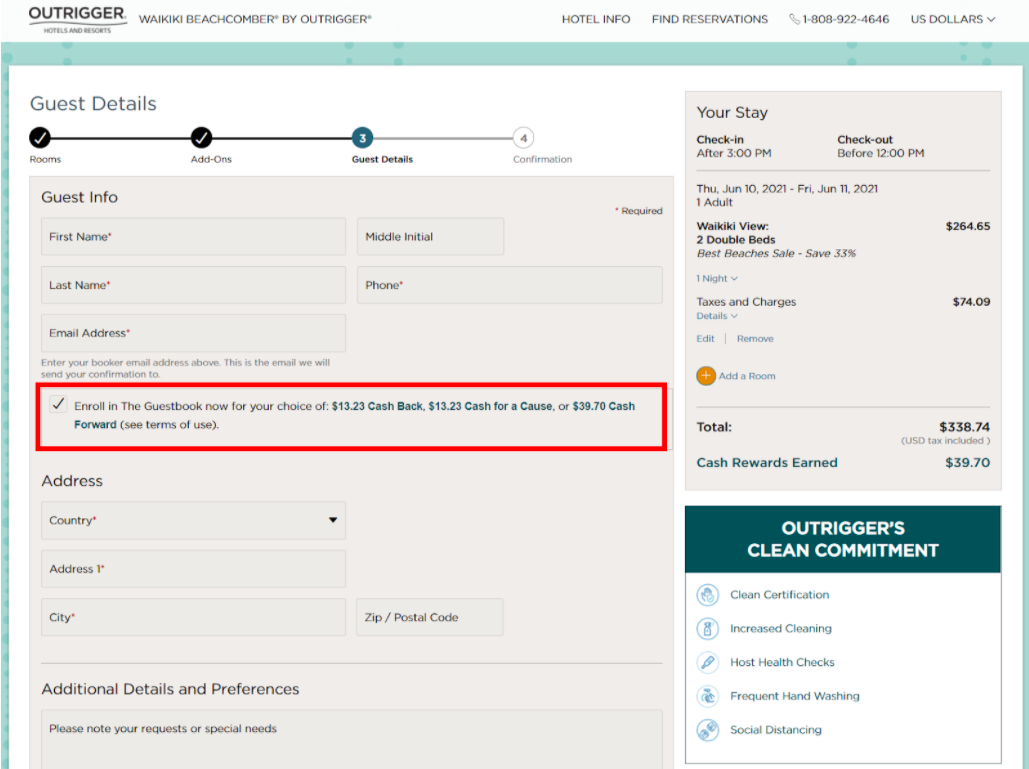This screenshot has height=769, width=1029.
Task: Expand the 1 Night breakdown
Action: pos(717,278)
